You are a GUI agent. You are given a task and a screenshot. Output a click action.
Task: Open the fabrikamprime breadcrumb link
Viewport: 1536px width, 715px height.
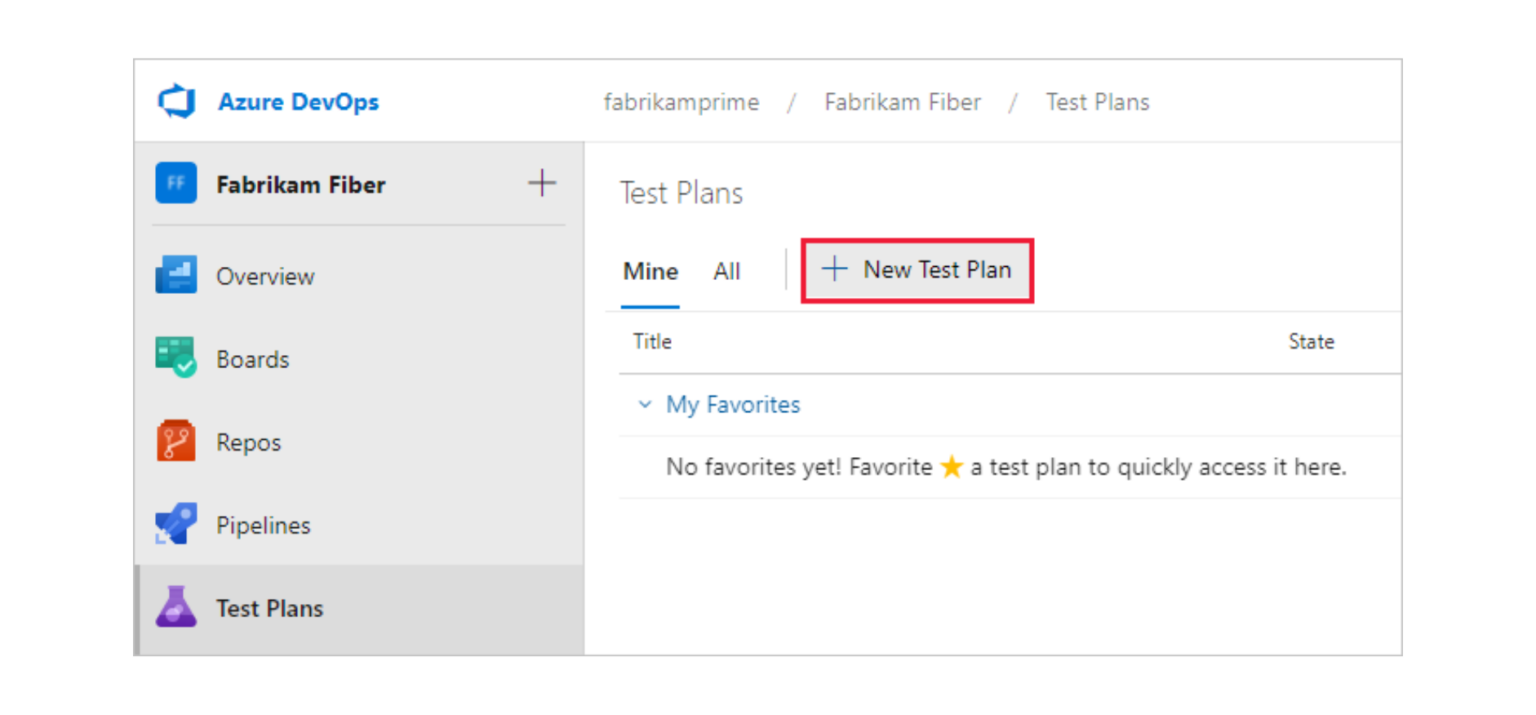click(x=681, y=101)
